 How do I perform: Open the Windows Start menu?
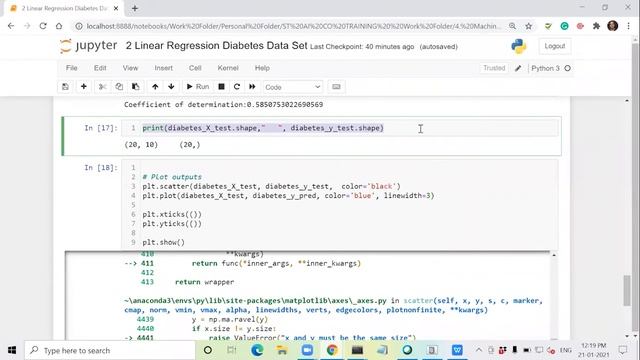pyautogui.click(x=12, y=350)
